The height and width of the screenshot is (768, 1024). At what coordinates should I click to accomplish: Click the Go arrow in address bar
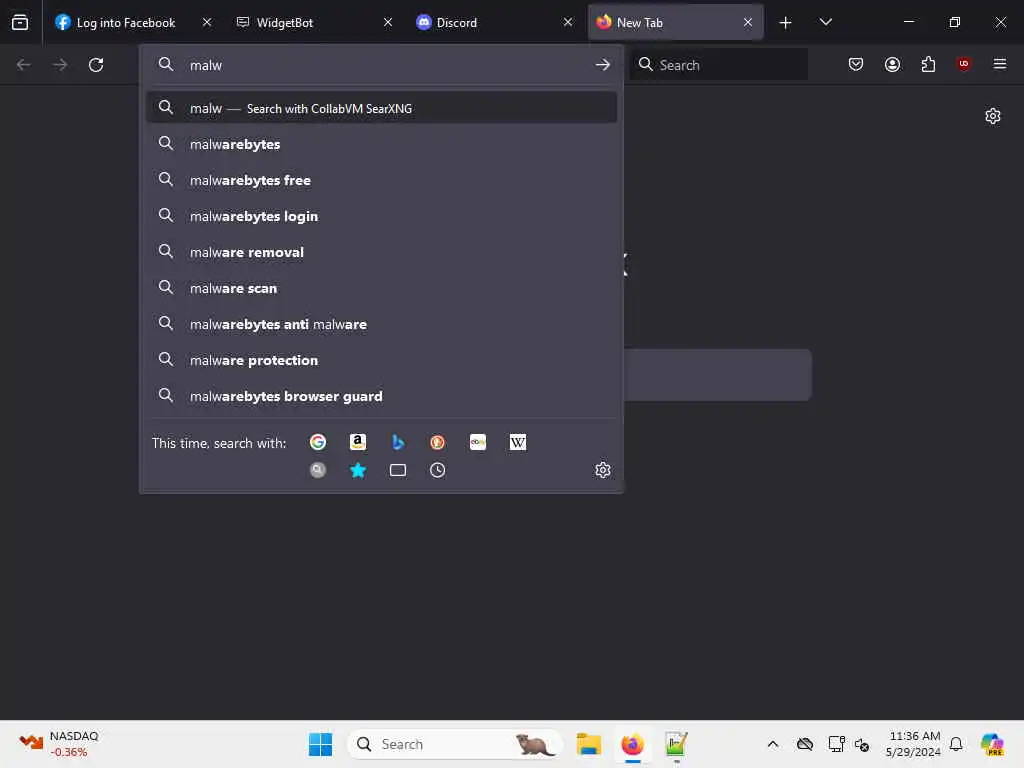[603, 65]
